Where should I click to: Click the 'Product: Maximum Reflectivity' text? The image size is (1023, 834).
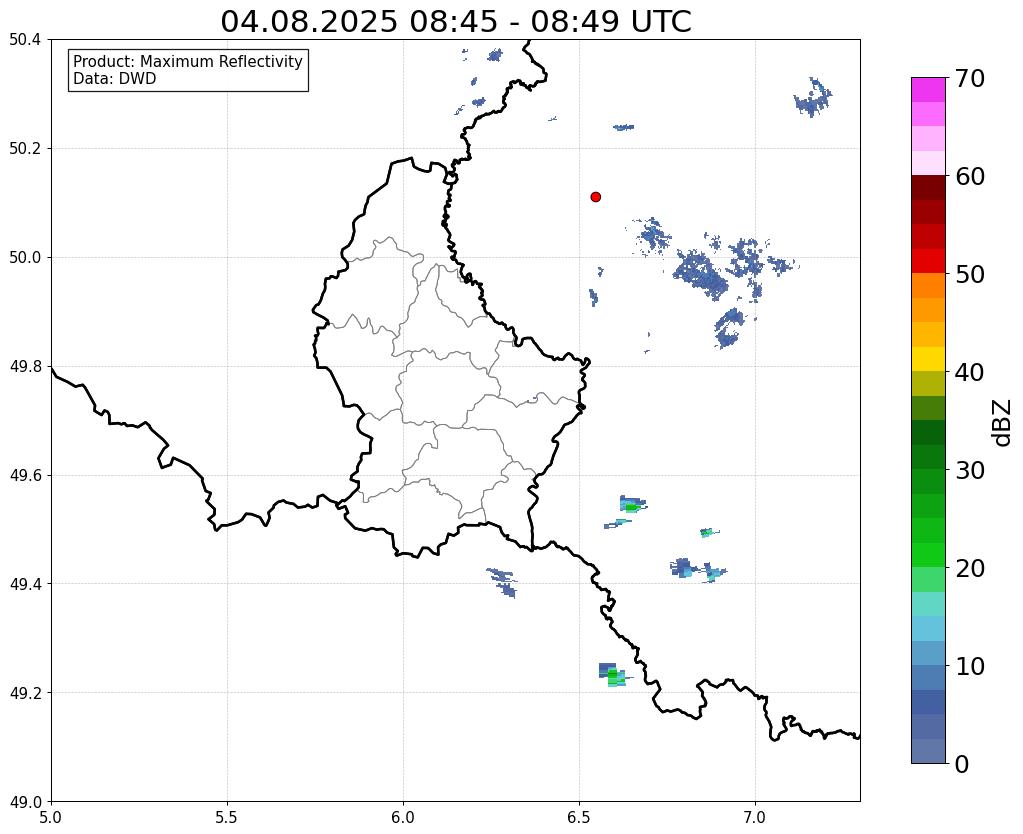(x=188, y=61)
